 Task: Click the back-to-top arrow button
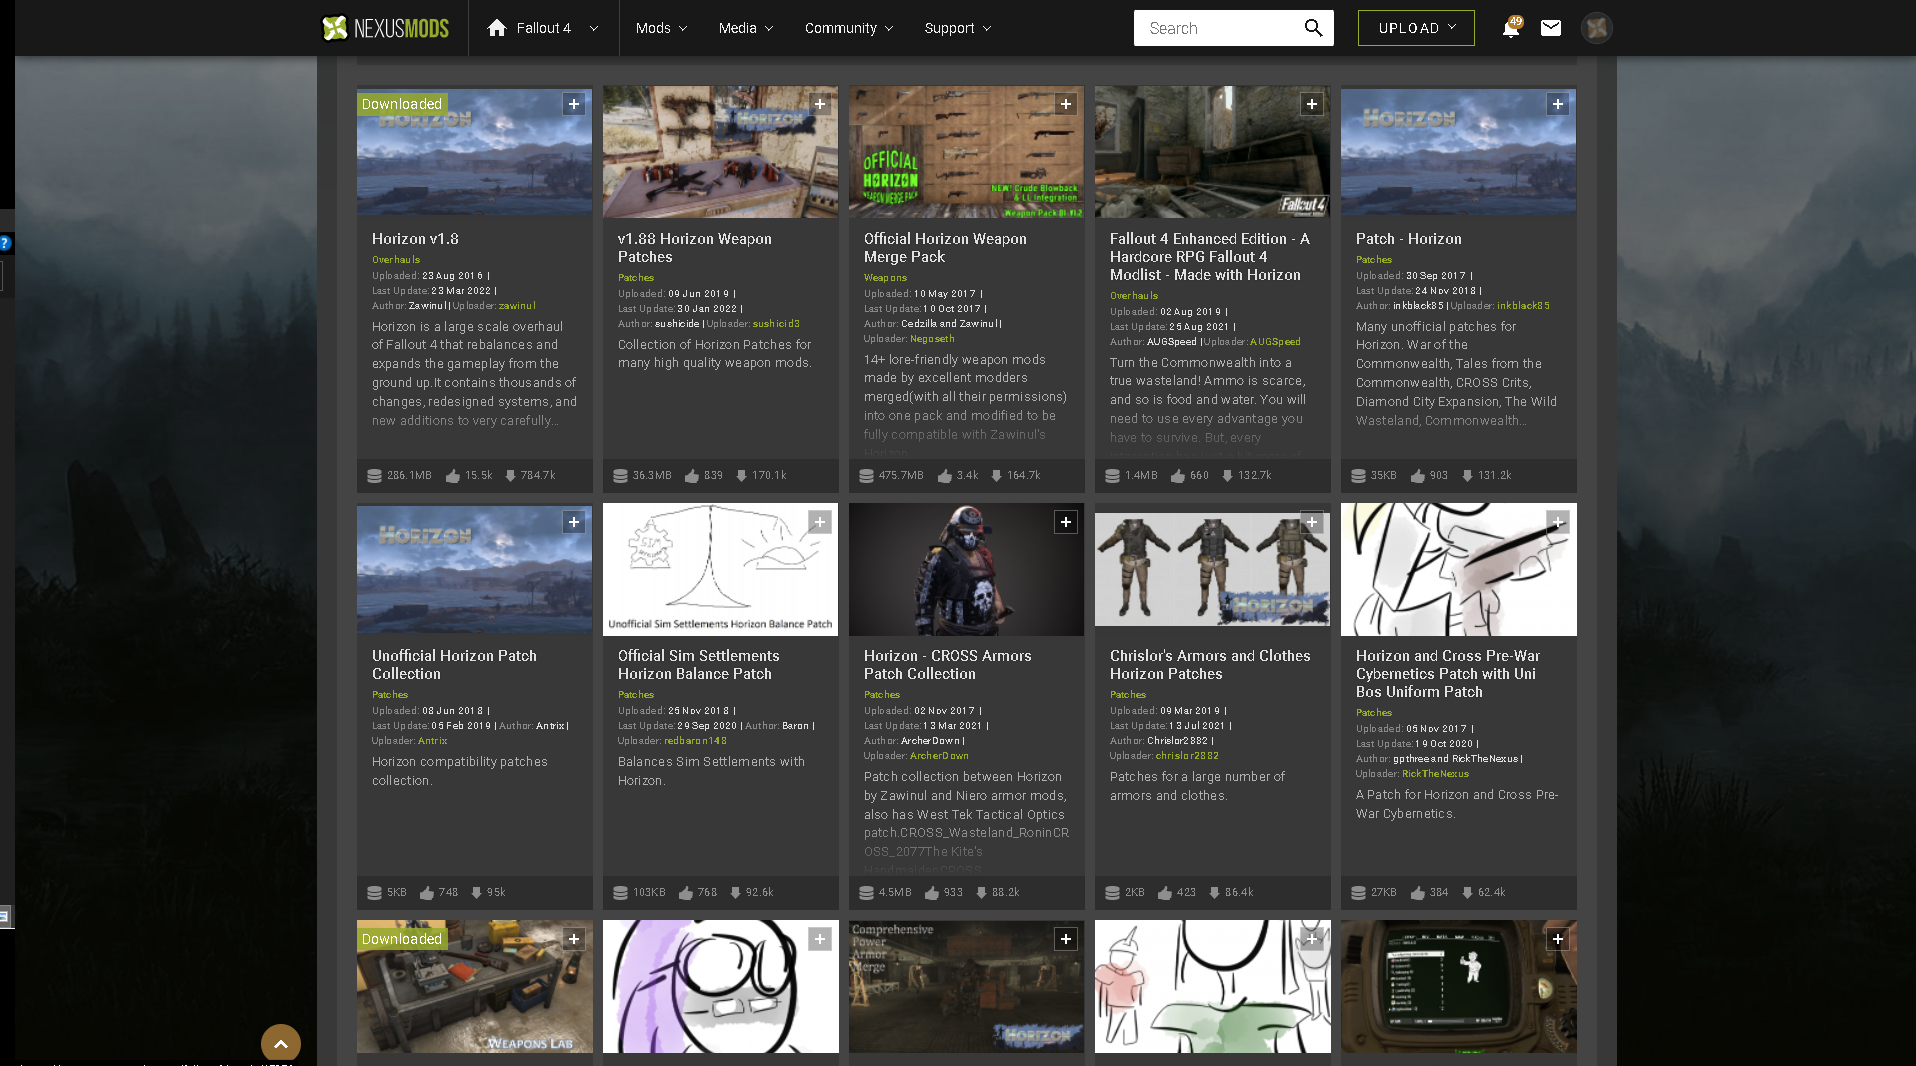(281, 1043)
